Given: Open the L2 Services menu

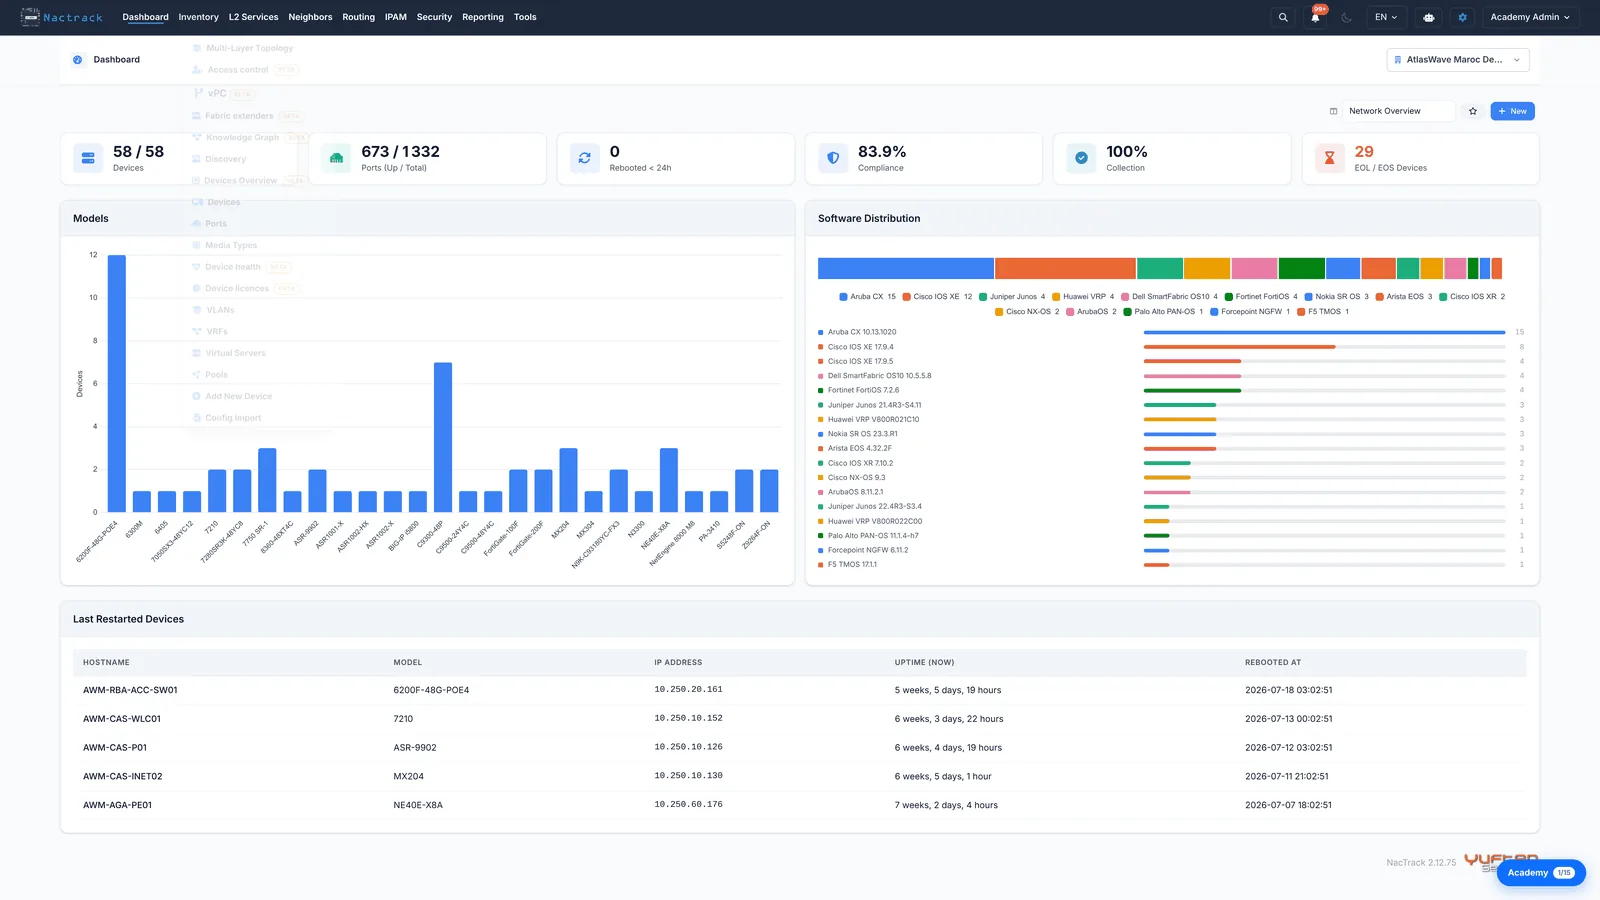Looking at the screenshot, I should click(253, 17).
